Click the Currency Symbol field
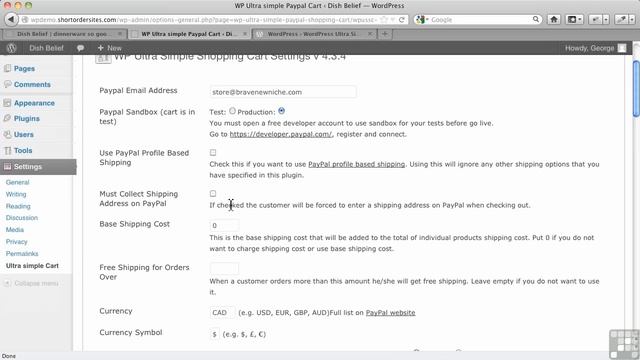 [x=214, y=334]
